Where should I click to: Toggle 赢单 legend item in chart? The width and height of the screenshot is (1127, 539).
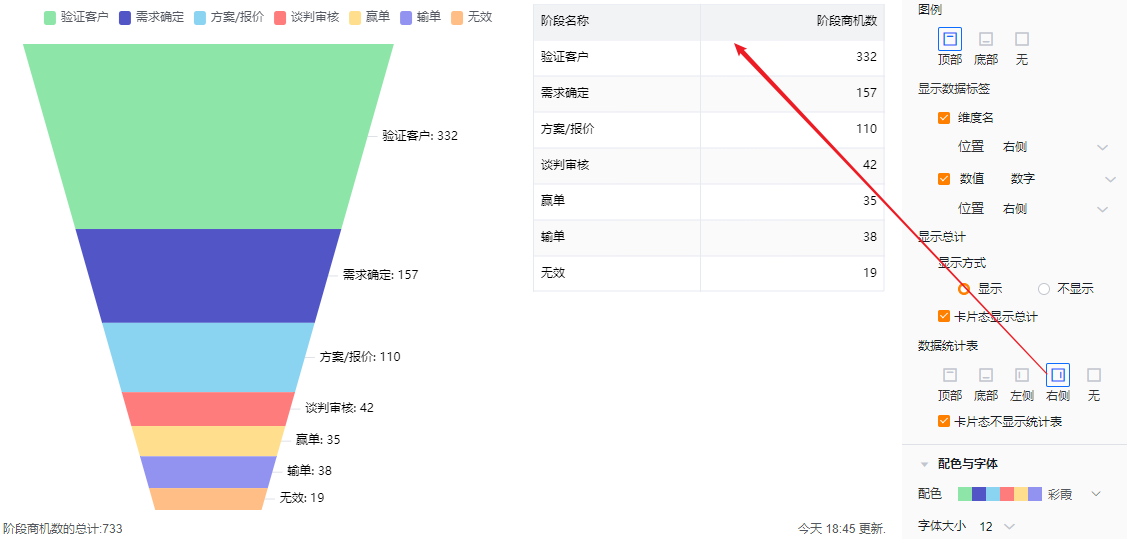pyautogui.click(x=369, y=17)
